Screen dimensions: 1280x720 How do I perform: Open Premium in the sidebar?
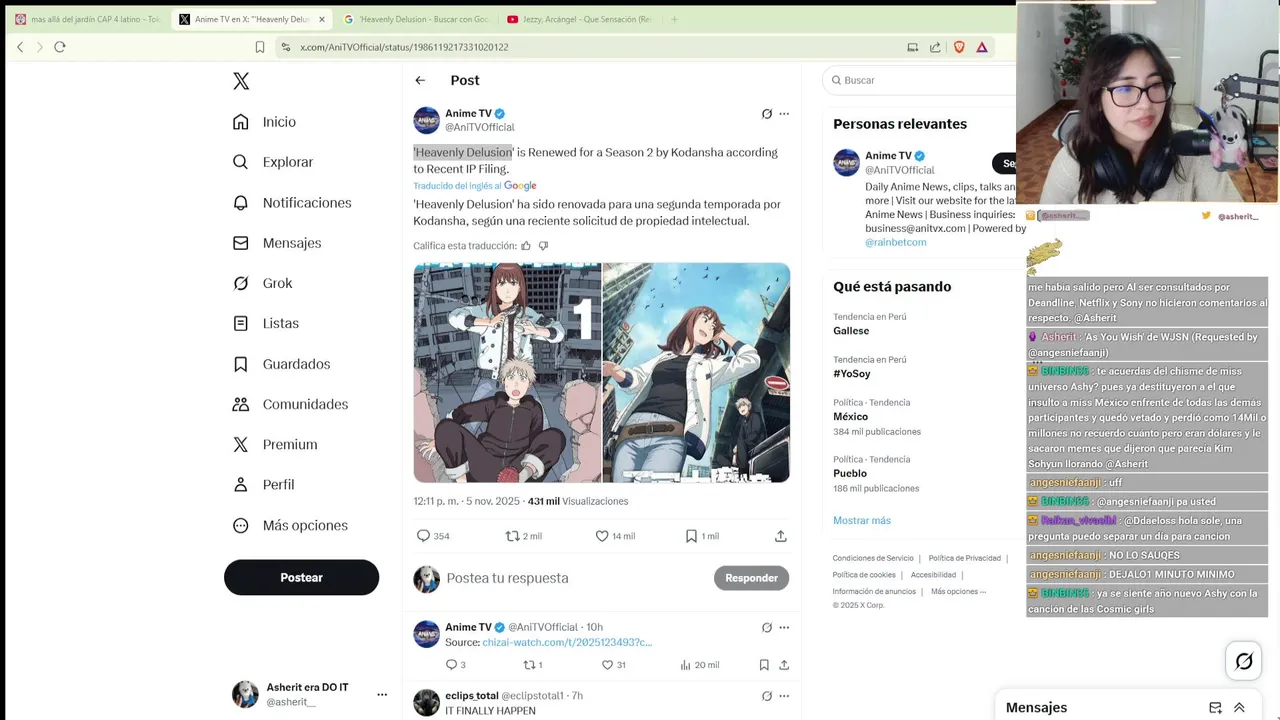coord(274,444)
